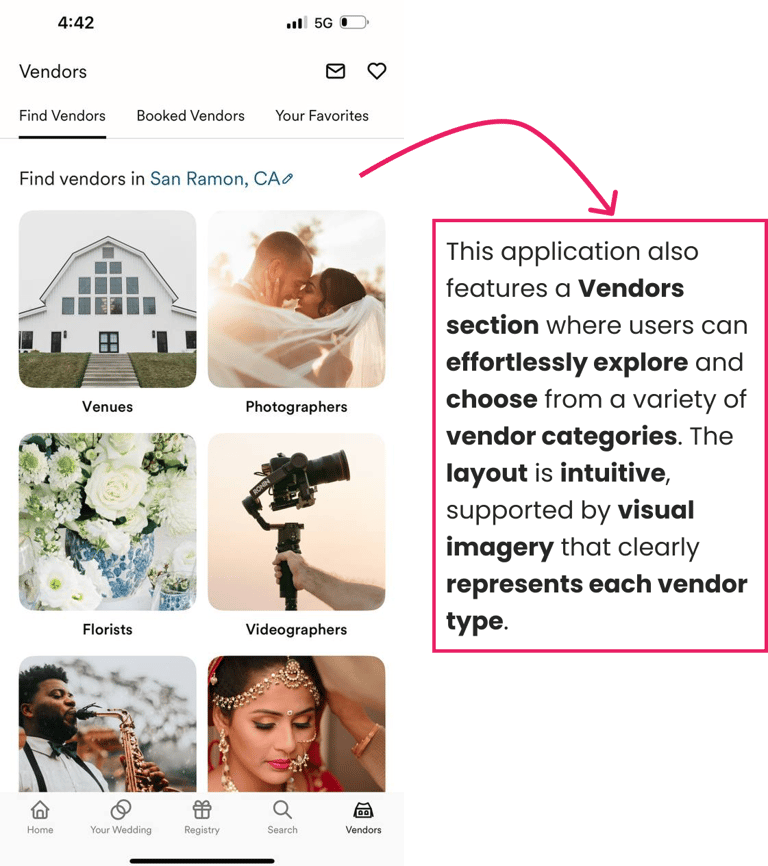Image resolution: width=768 pixels, height=866 pixels.
Task: Open the Registry gift icon
Action: coord(202,810)
